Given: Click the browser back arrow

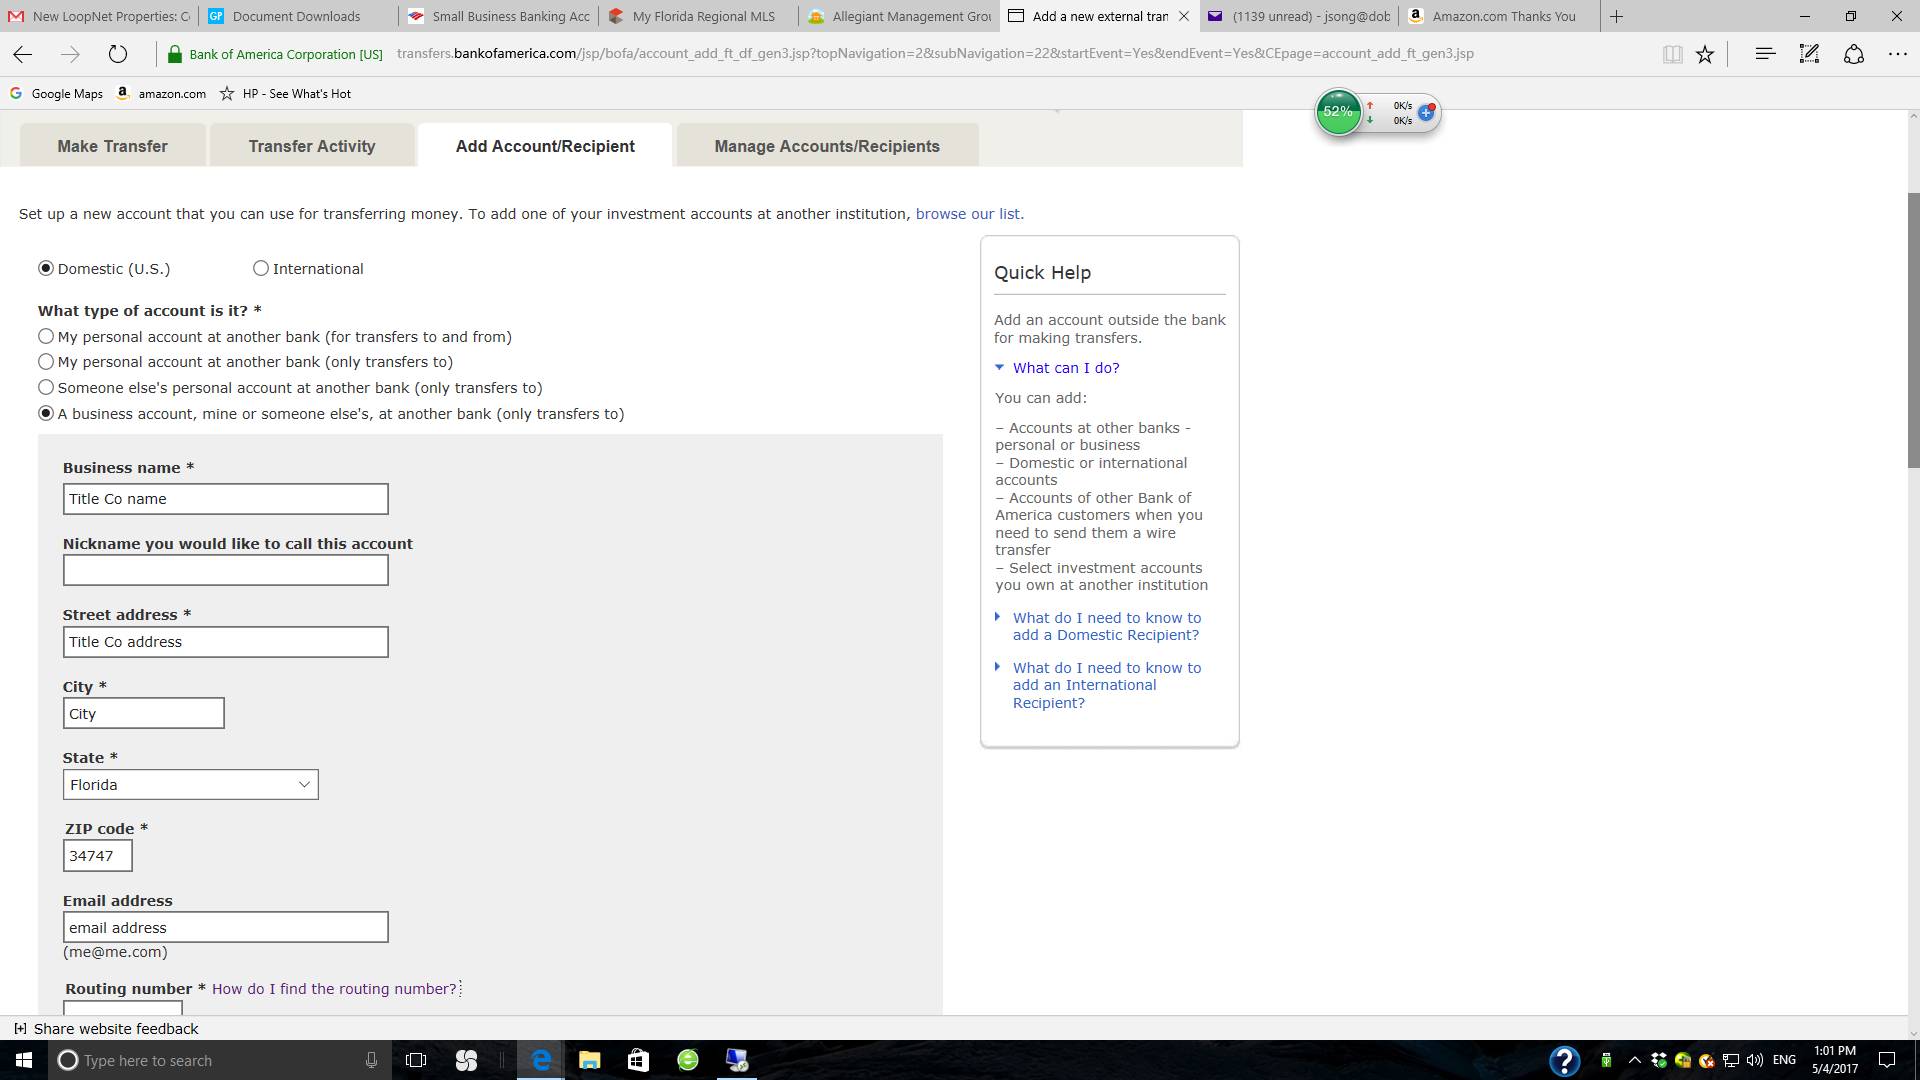Looking at the screenshot, I should pos(23,54).
